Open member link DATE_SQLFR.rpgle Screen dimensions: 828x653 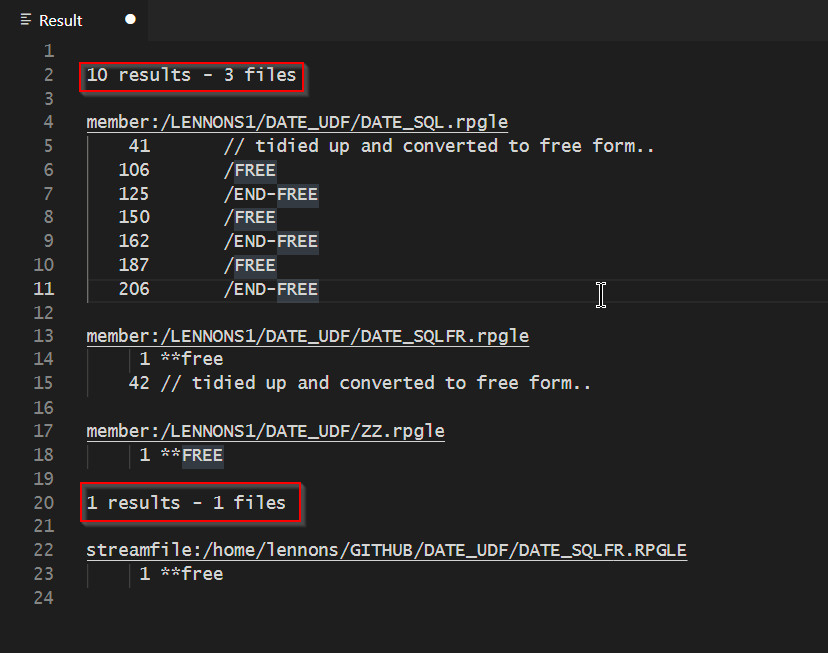(x=306, y=335)
